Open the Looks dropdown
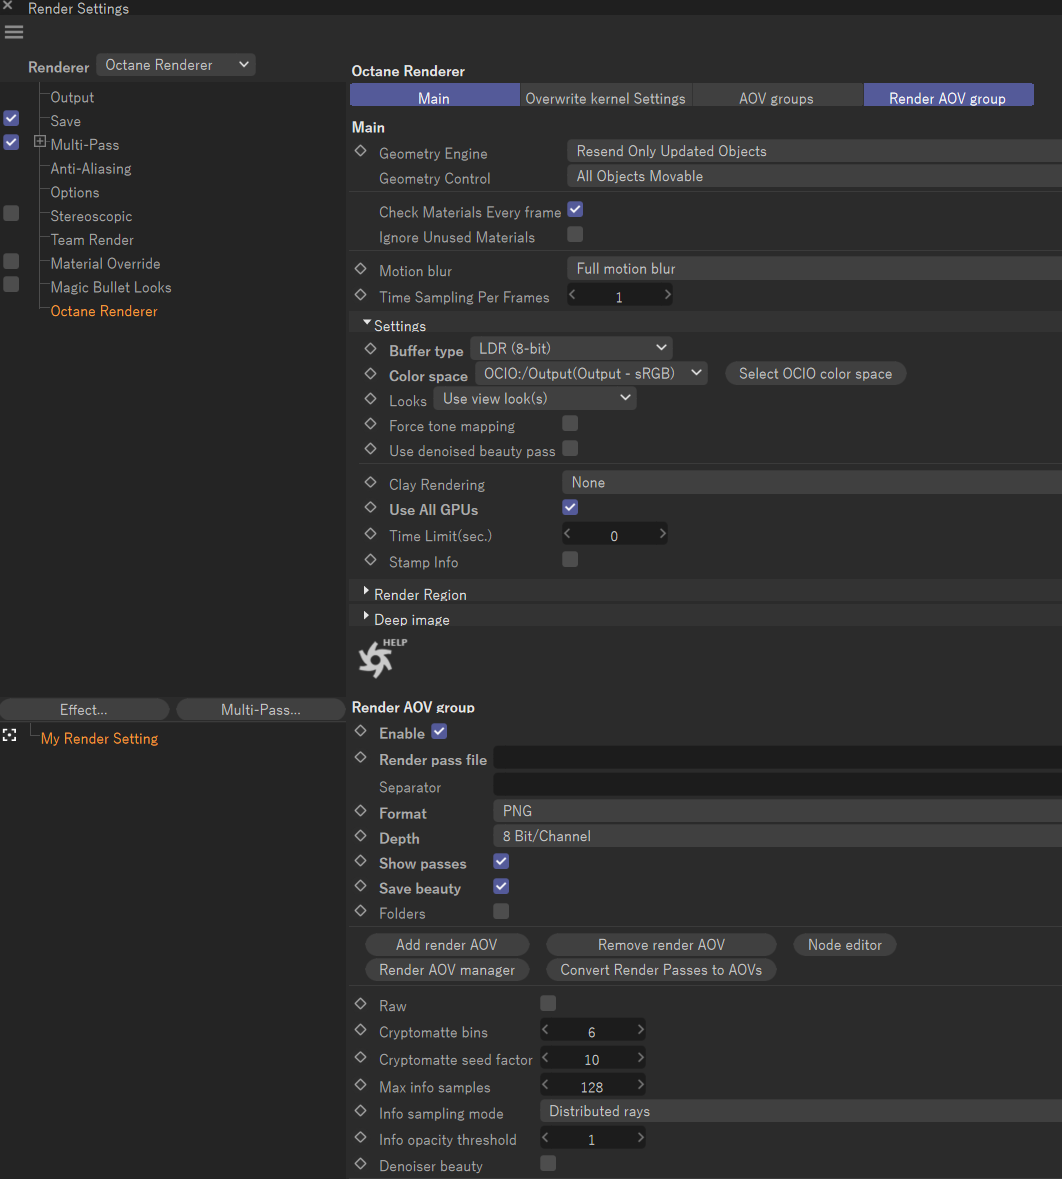This screenshot has height=1179, width=1062. click(535, 399)
